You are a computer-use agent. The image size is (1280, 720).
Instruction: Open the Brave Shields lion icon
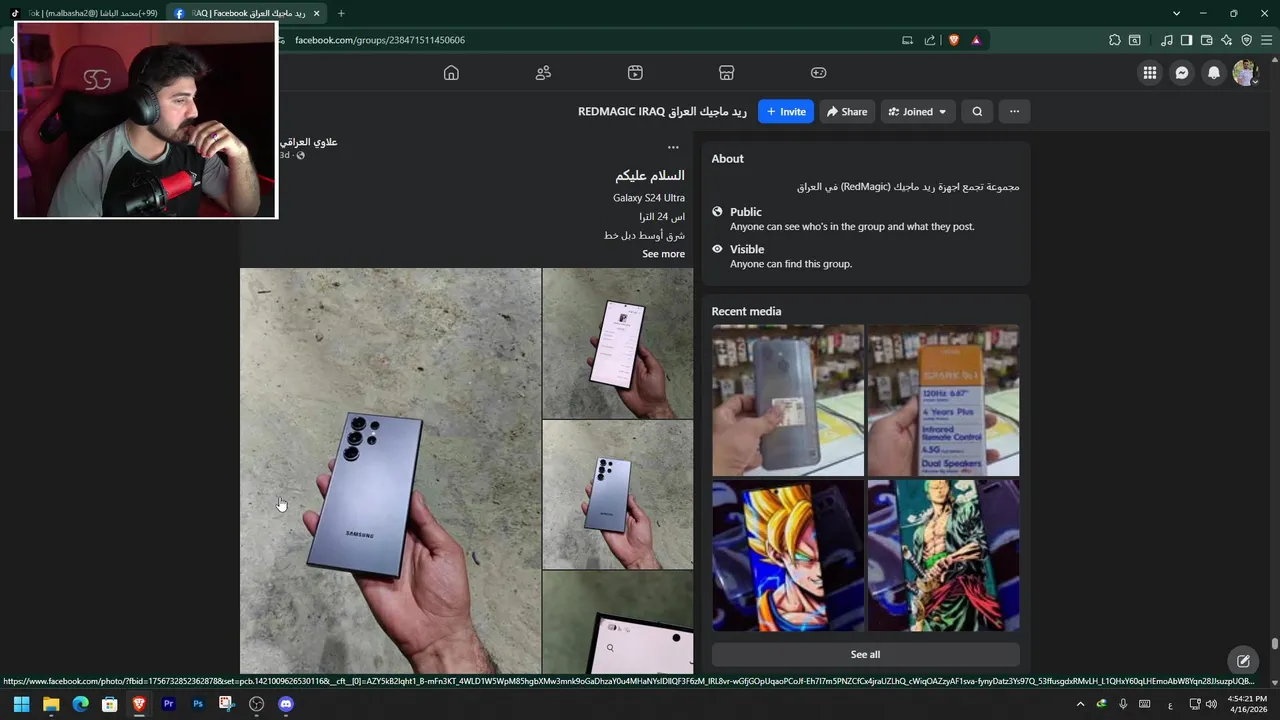pos(953,40)
